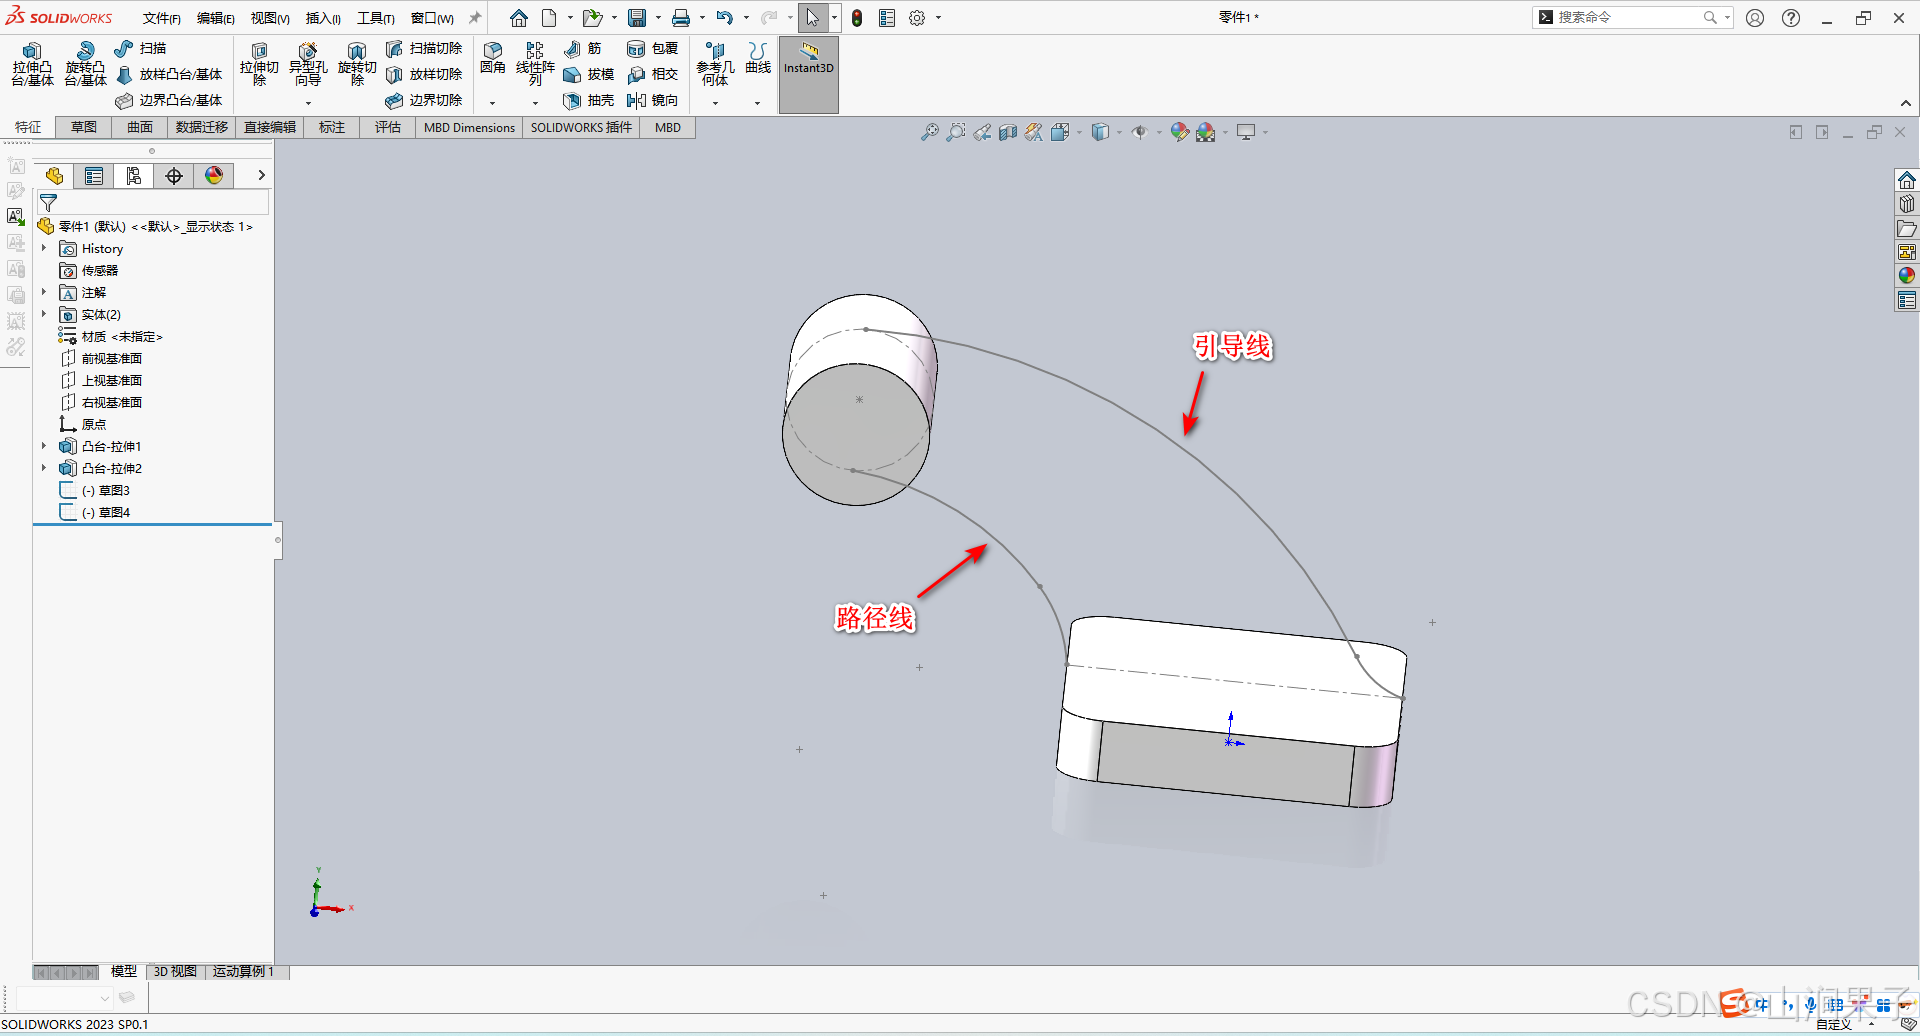
Task: Click inside the 搜索命令 search box
Action: tap(1630, 17)
